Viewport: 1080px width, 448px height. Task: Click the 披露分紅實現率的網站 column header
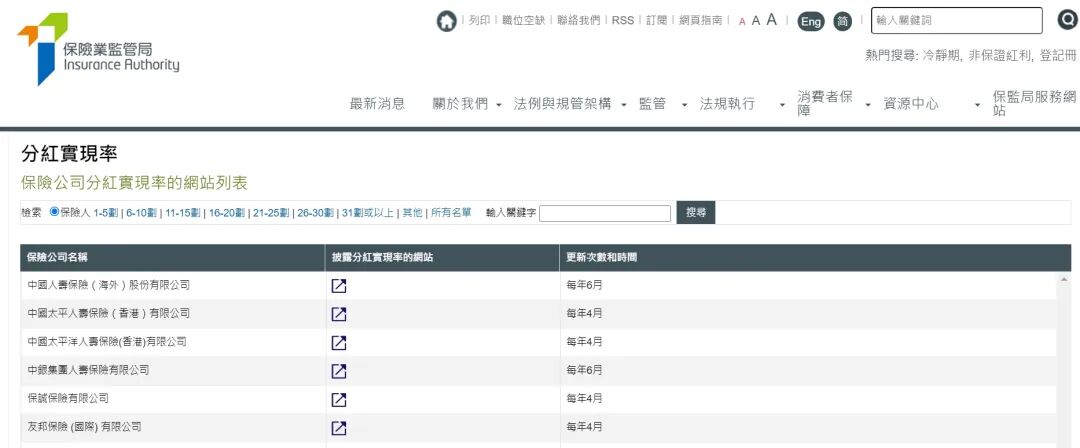[x=442, y=258]
